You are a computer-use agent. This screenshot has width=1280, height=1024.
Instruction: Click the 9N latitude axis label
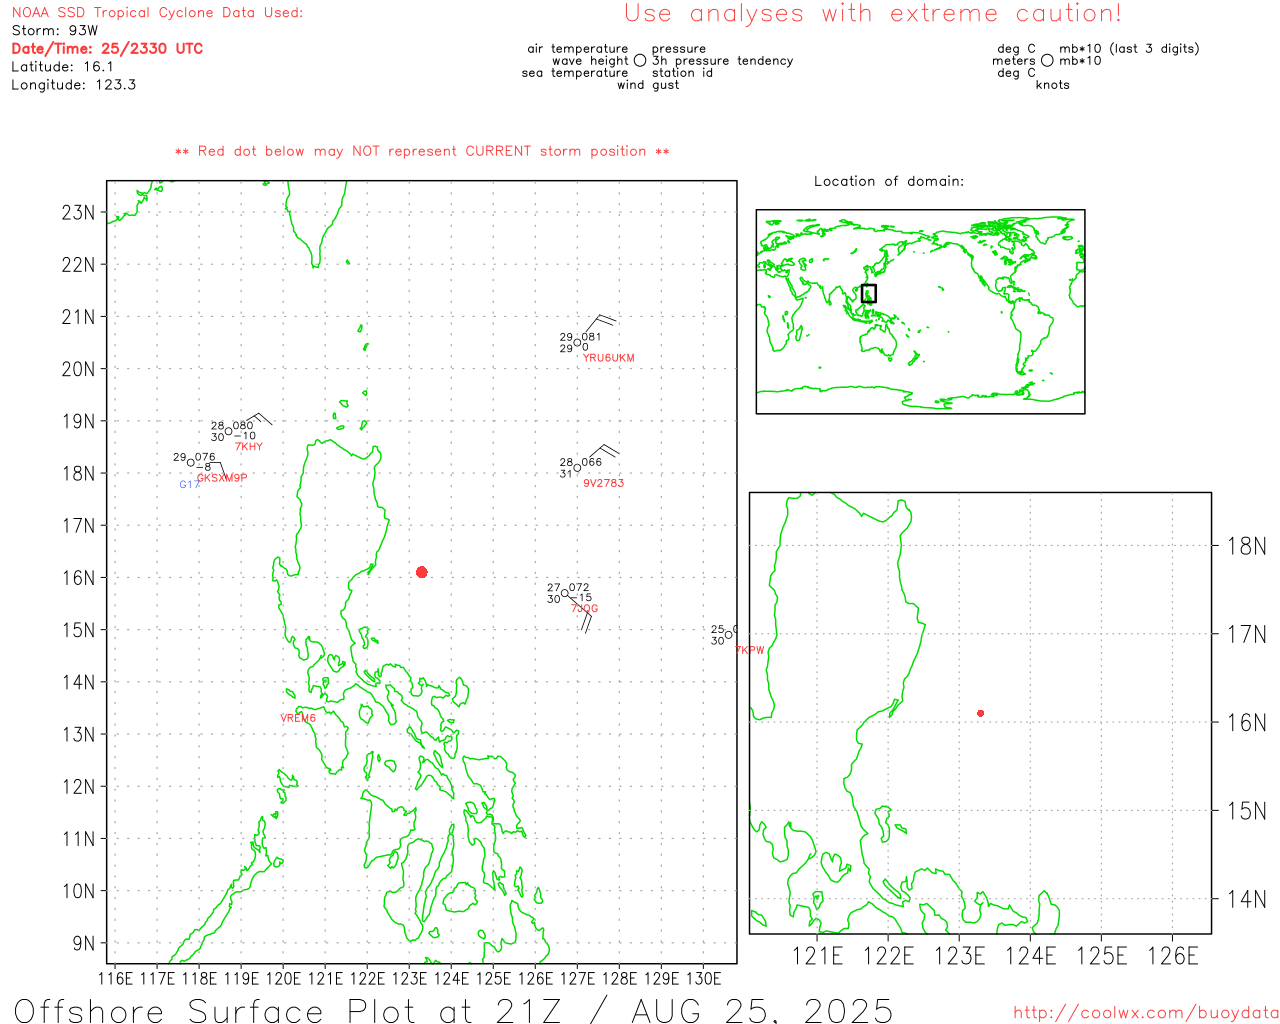[84, 943]
